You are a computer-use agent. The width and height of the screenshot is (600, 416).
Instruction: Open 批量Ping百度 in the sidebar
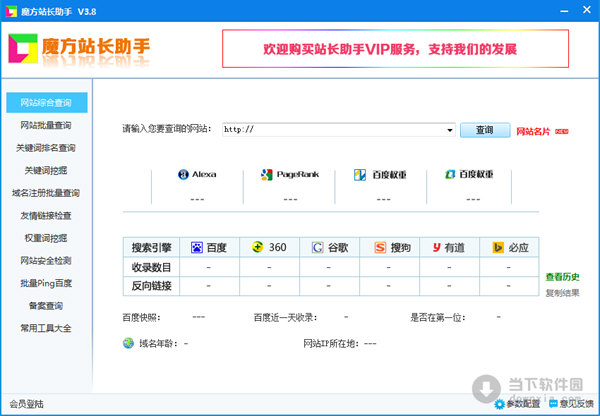(x=46, y=283)
